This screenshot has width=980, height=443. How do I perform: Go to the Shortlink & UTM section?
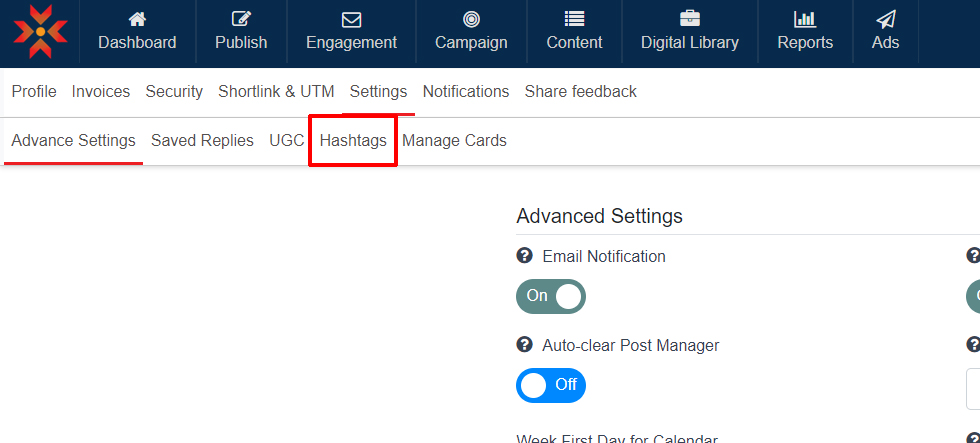pos(276,92)
